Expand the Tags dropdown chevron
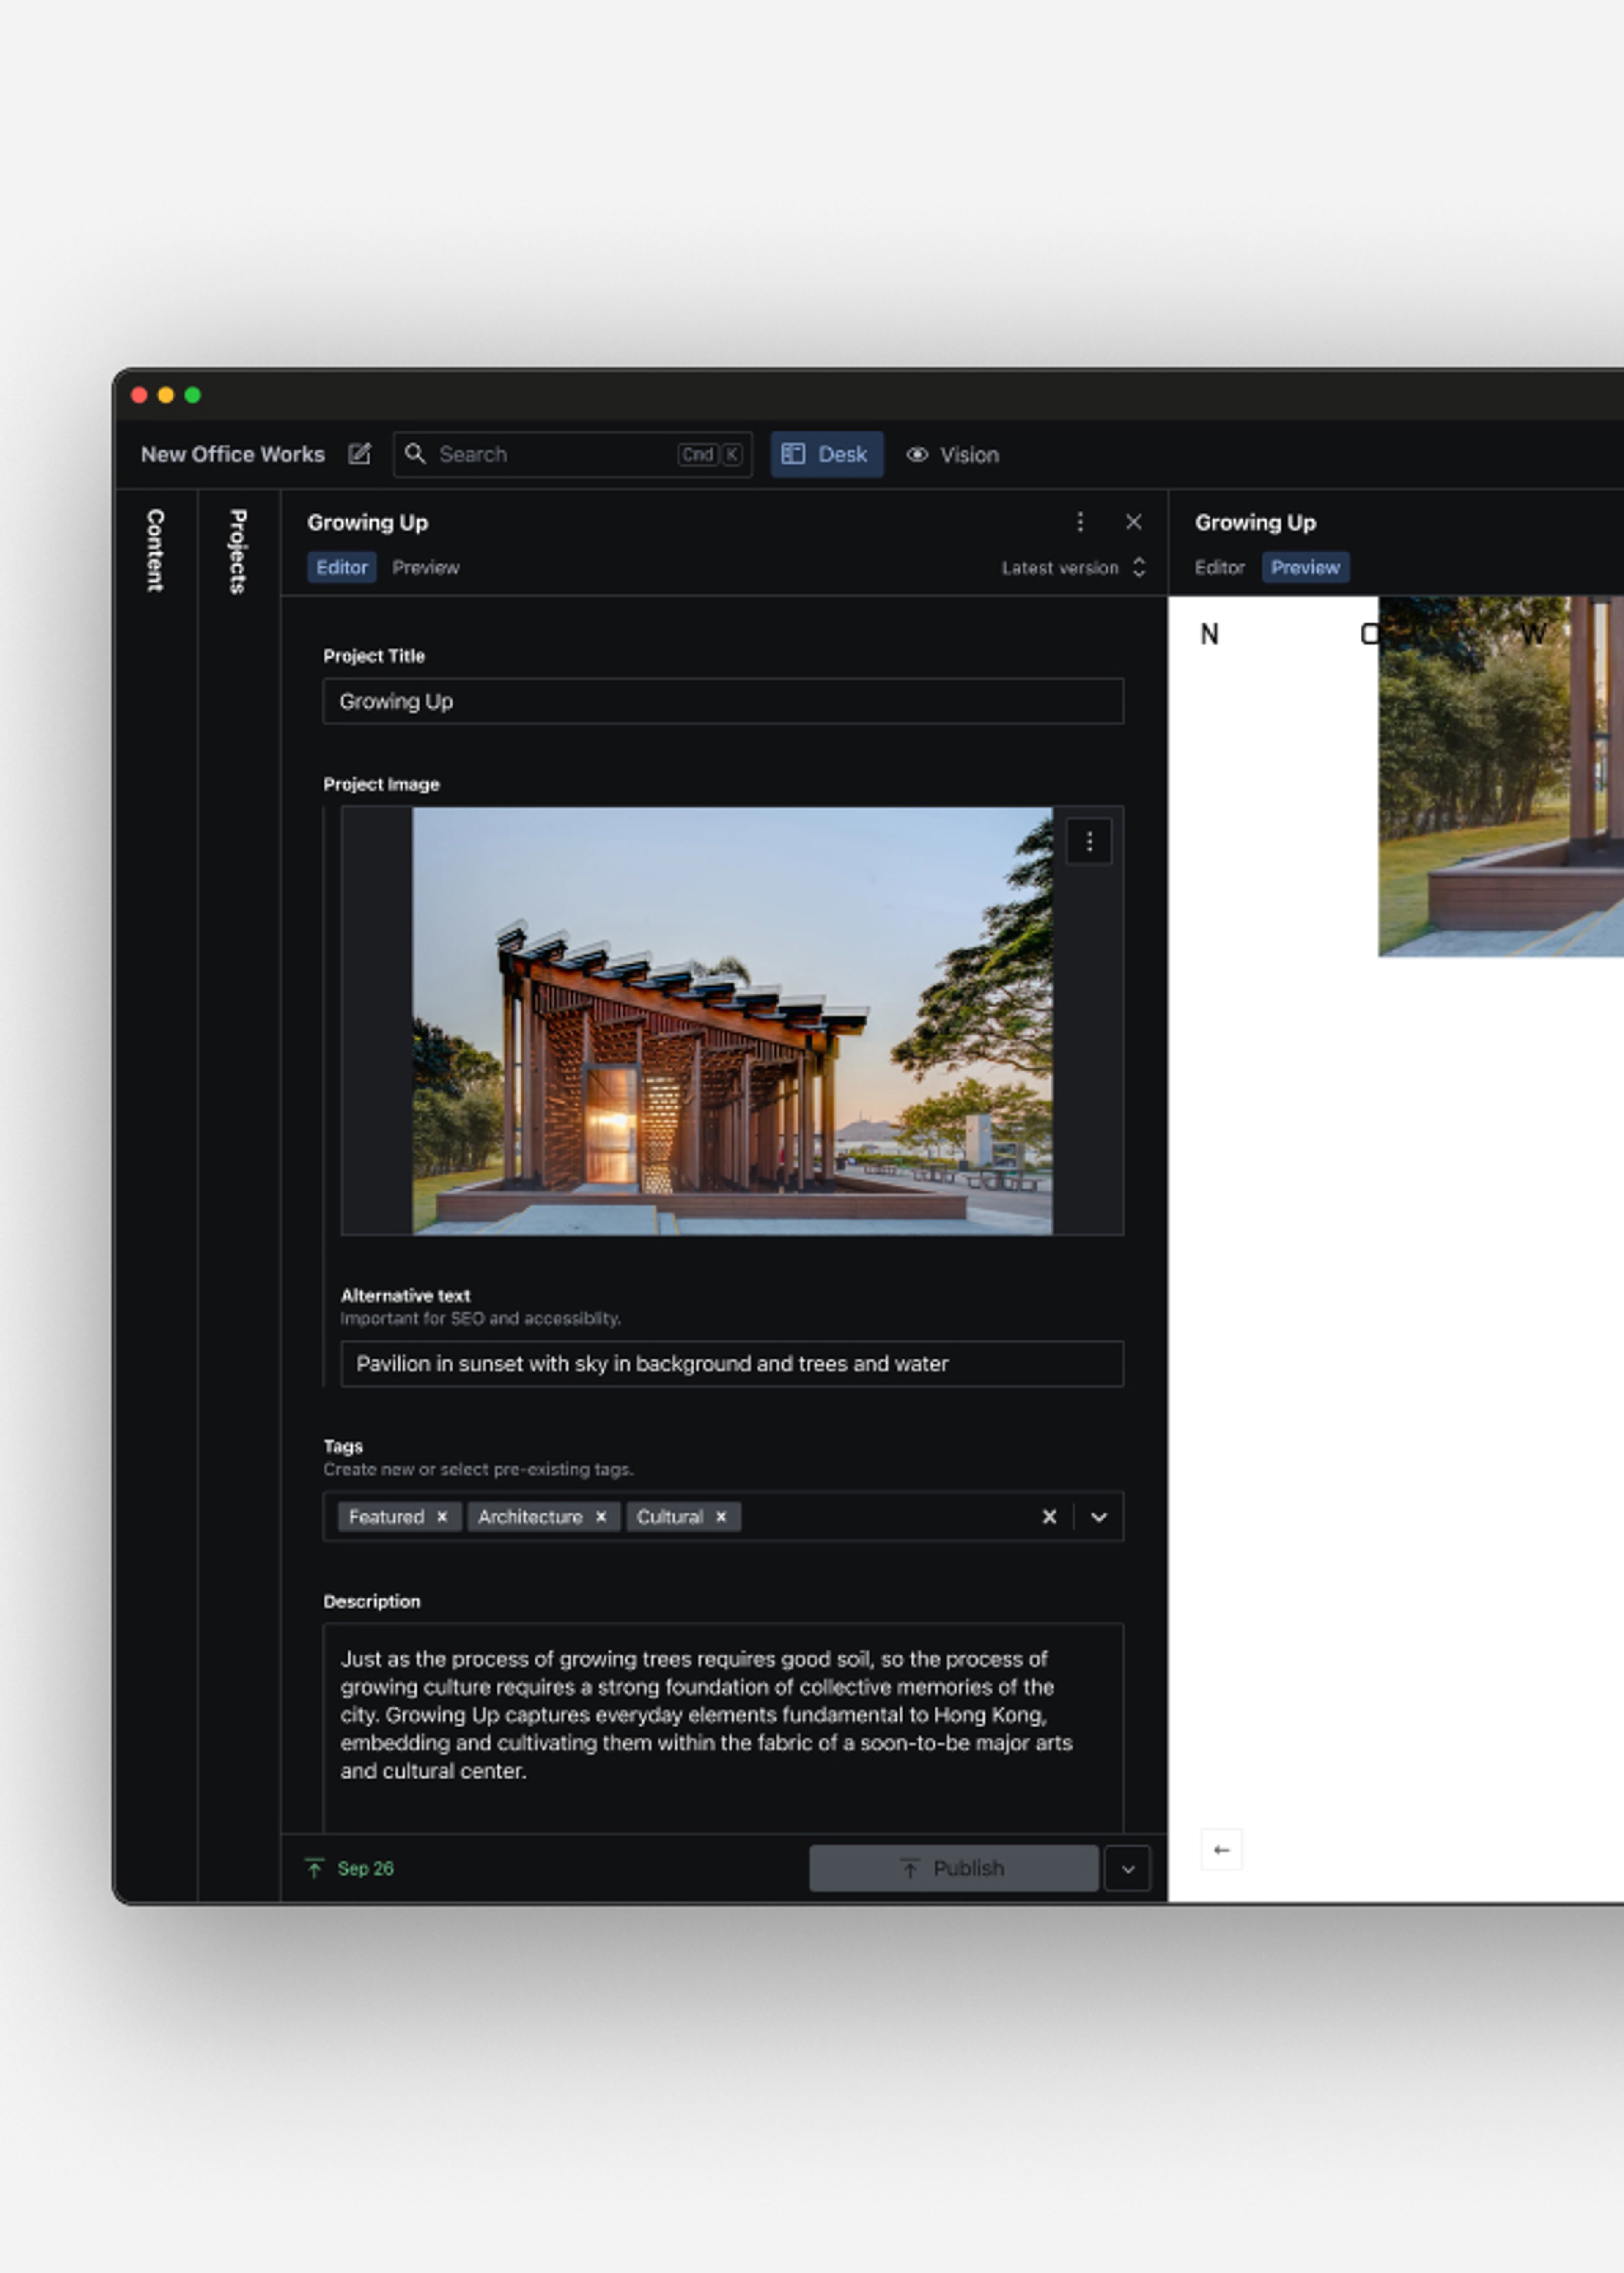This screenshot has height=2273, width=1624. (1099, 1517)
